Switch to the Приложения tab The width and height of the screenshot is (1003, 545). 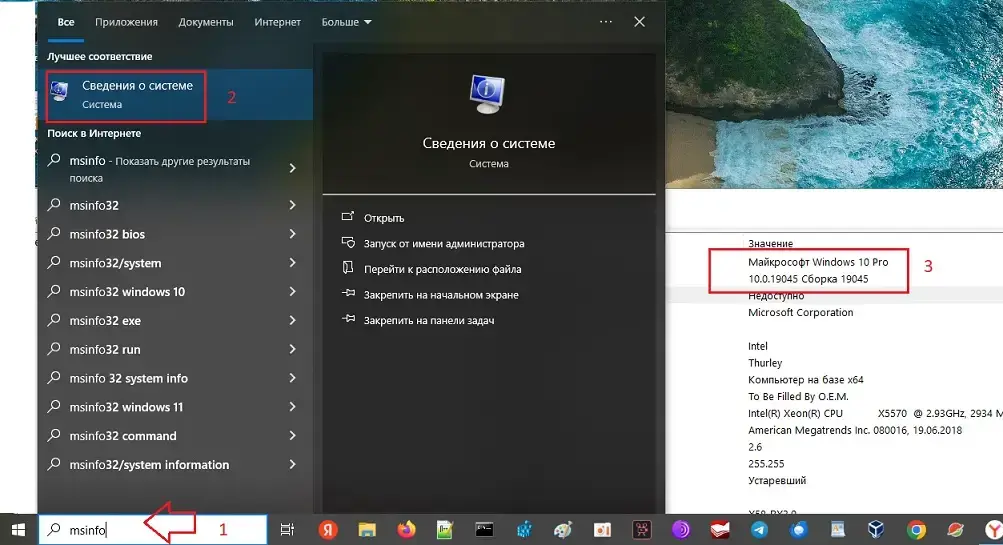pos(126,22)
